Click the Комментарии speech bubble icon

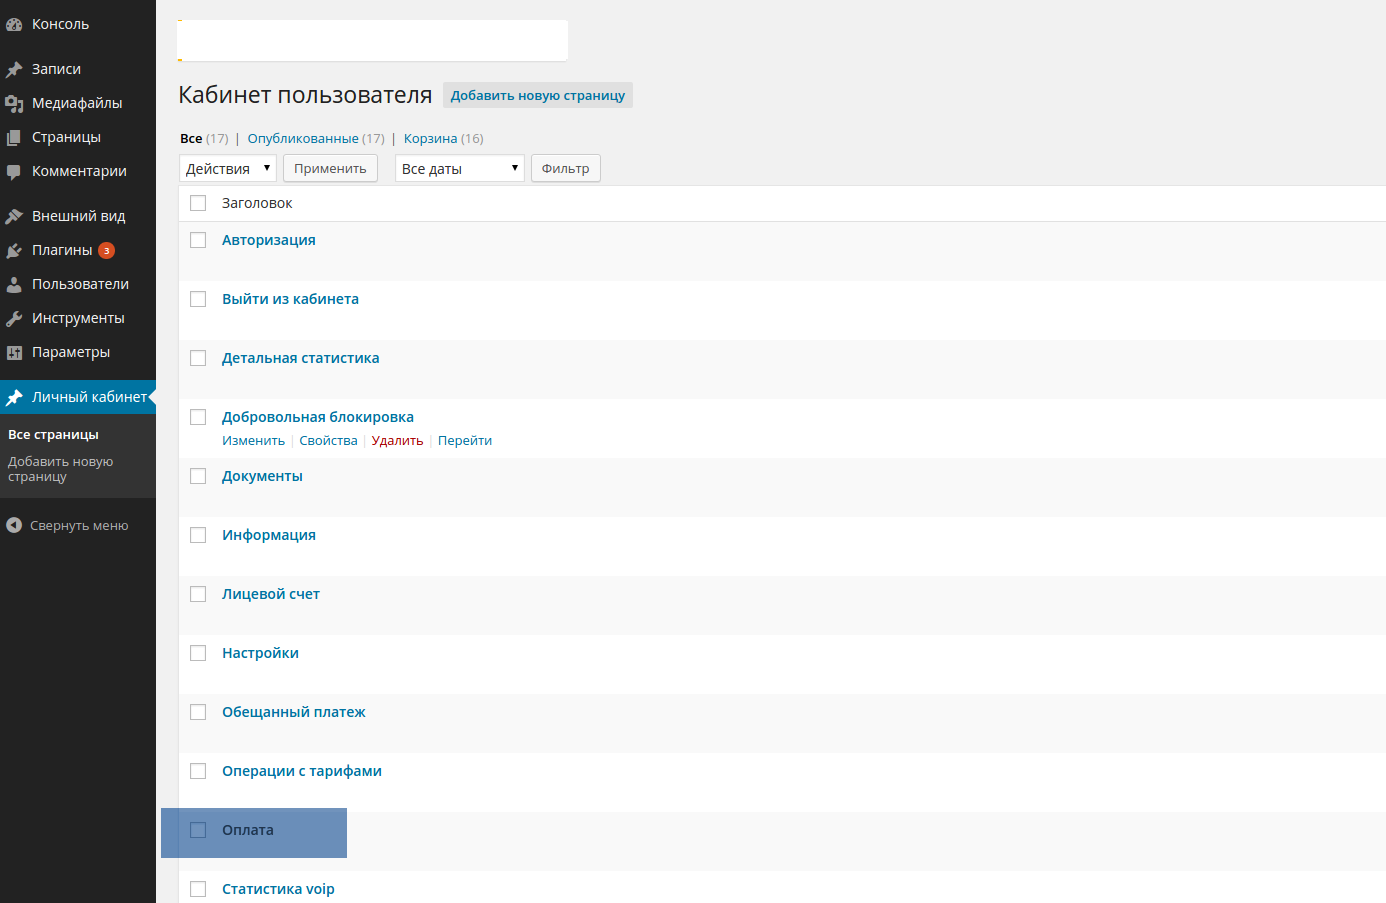click(14, 172)
